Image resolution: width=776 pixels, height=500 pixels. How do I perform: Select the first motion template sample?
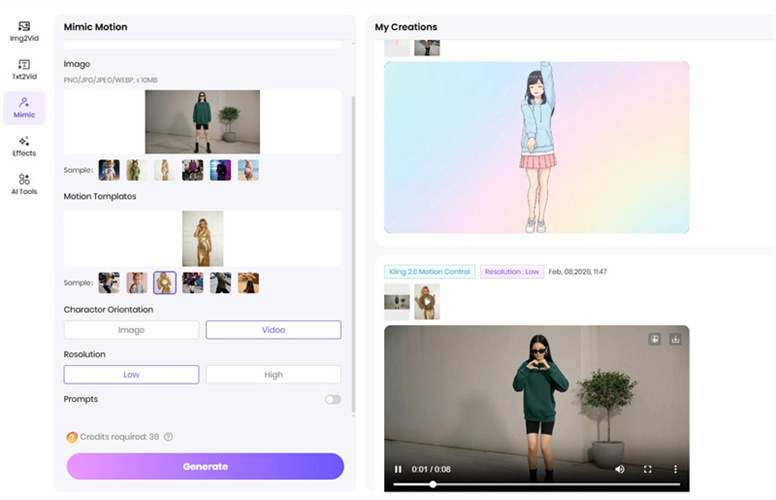pyautogui.click(x=109, y=283)
